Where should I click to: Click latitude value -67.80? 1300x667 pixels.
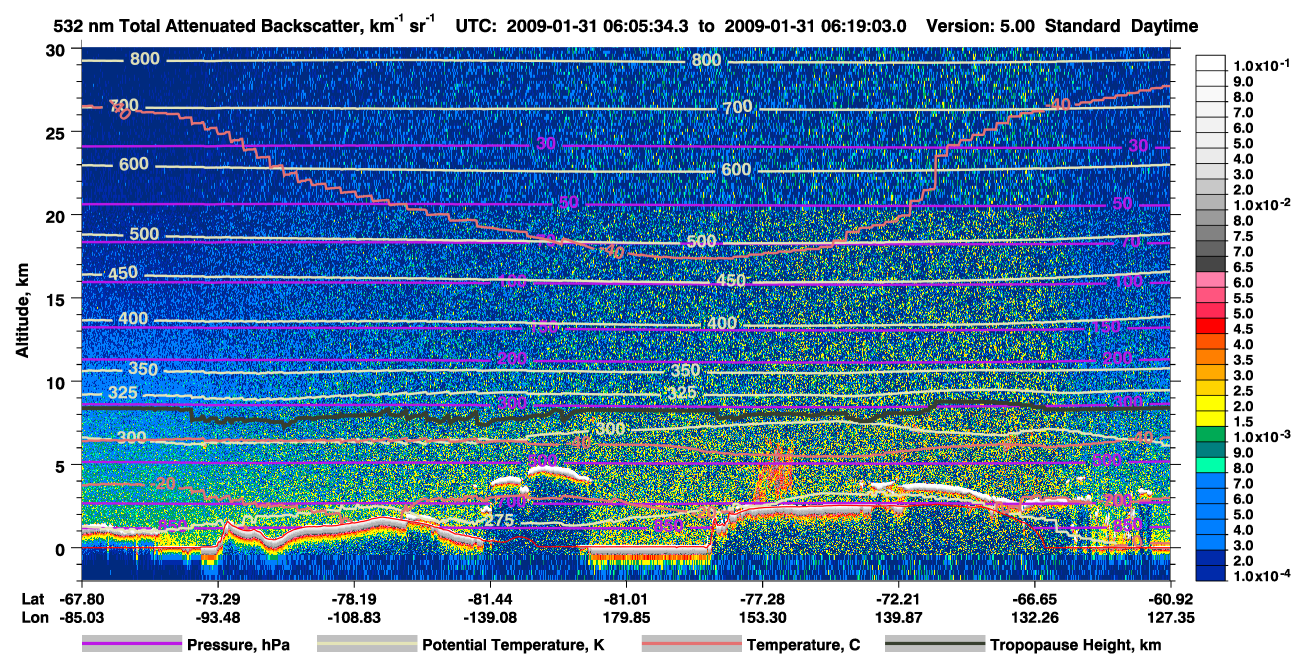(x=82, y=599)
